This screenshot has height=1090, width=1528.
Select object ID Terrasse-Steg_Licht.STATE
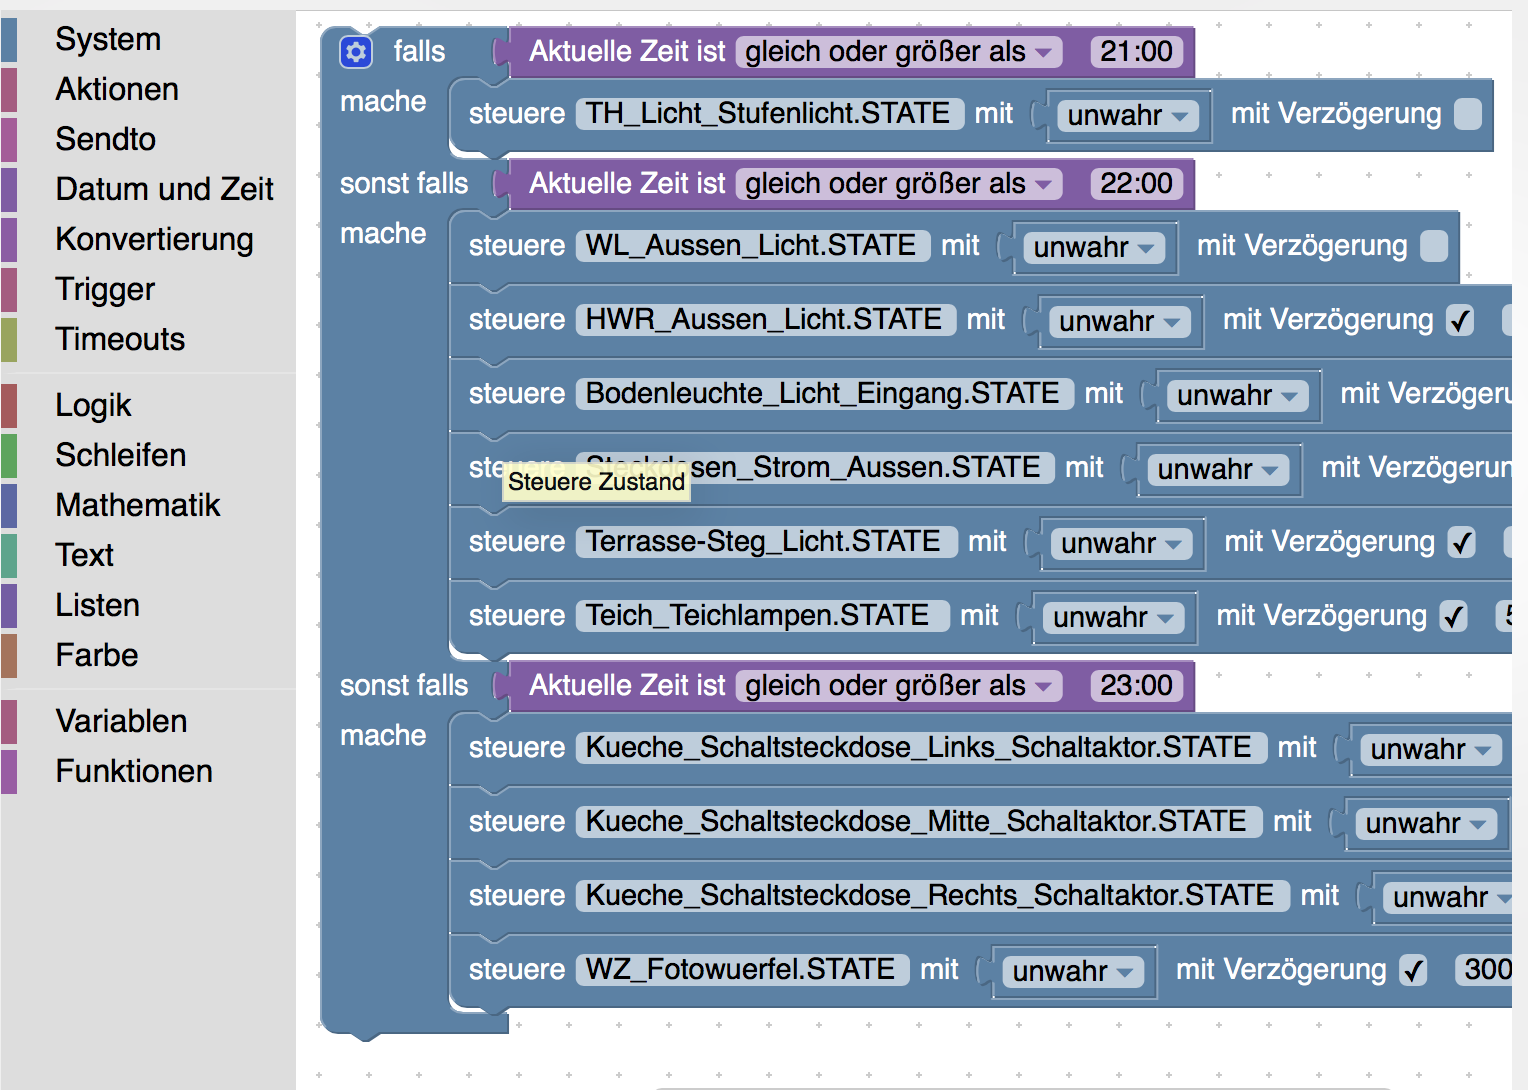(x=766, y=541)
